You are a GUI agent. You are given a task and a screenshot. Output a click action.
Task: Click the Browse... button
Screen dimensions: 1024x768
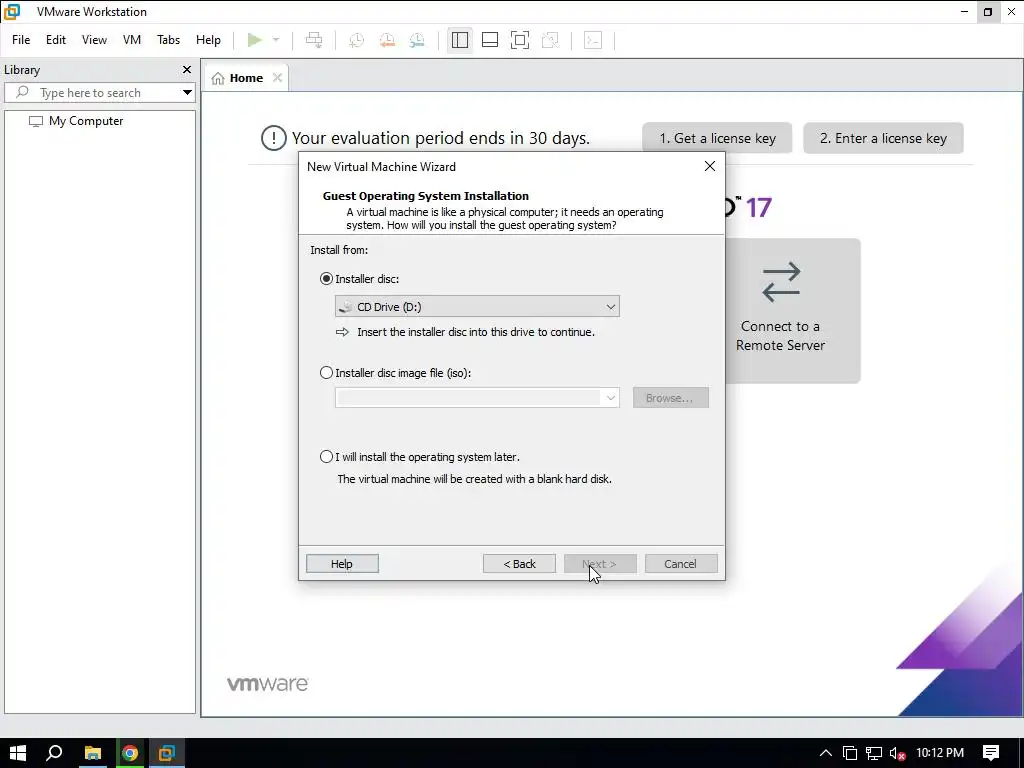670,398
